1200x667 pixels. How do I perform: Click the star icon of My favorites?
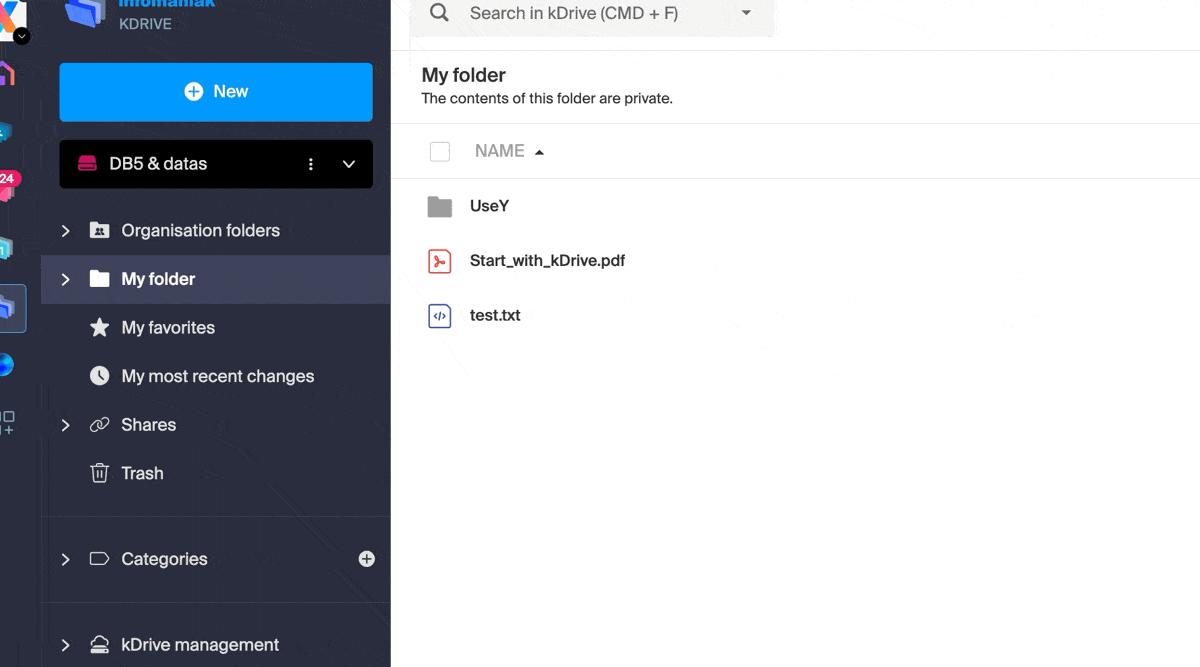coord(99,327)
